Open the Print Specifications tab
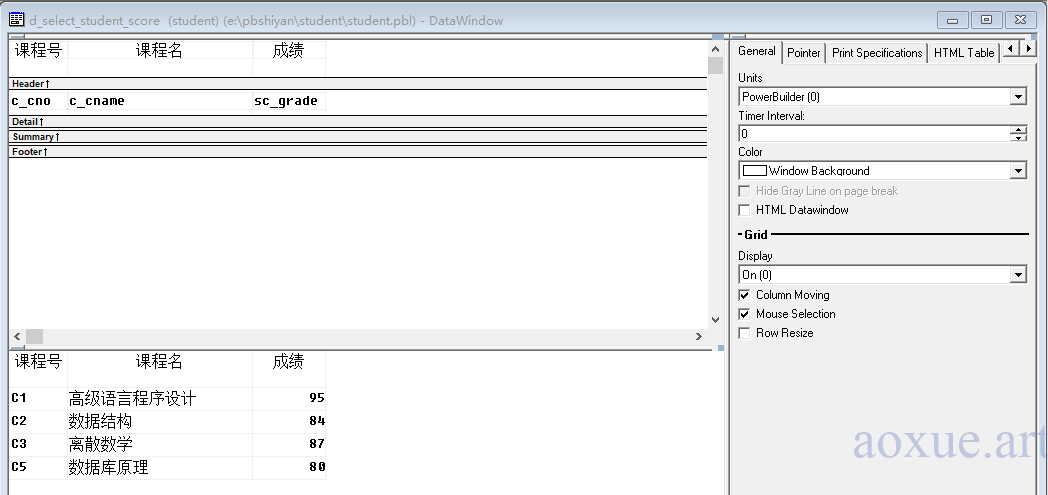Viewport: 1048px width, 495px height. 877,53
